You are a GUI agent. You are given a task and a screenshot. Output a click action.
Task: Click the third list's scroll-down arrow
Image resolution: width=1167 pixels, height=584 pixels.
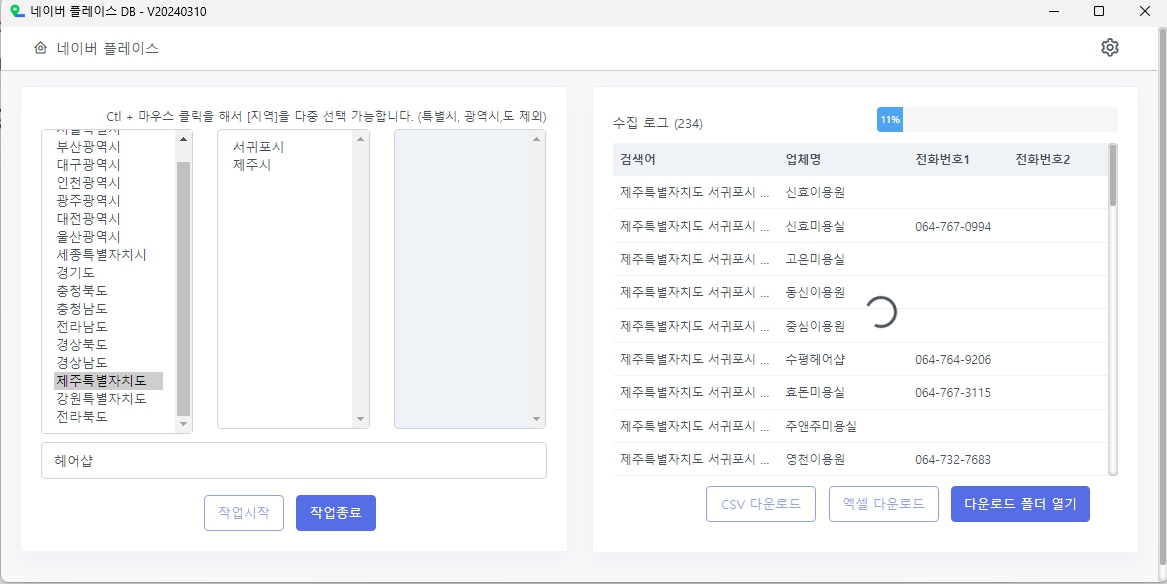[537, 420]
